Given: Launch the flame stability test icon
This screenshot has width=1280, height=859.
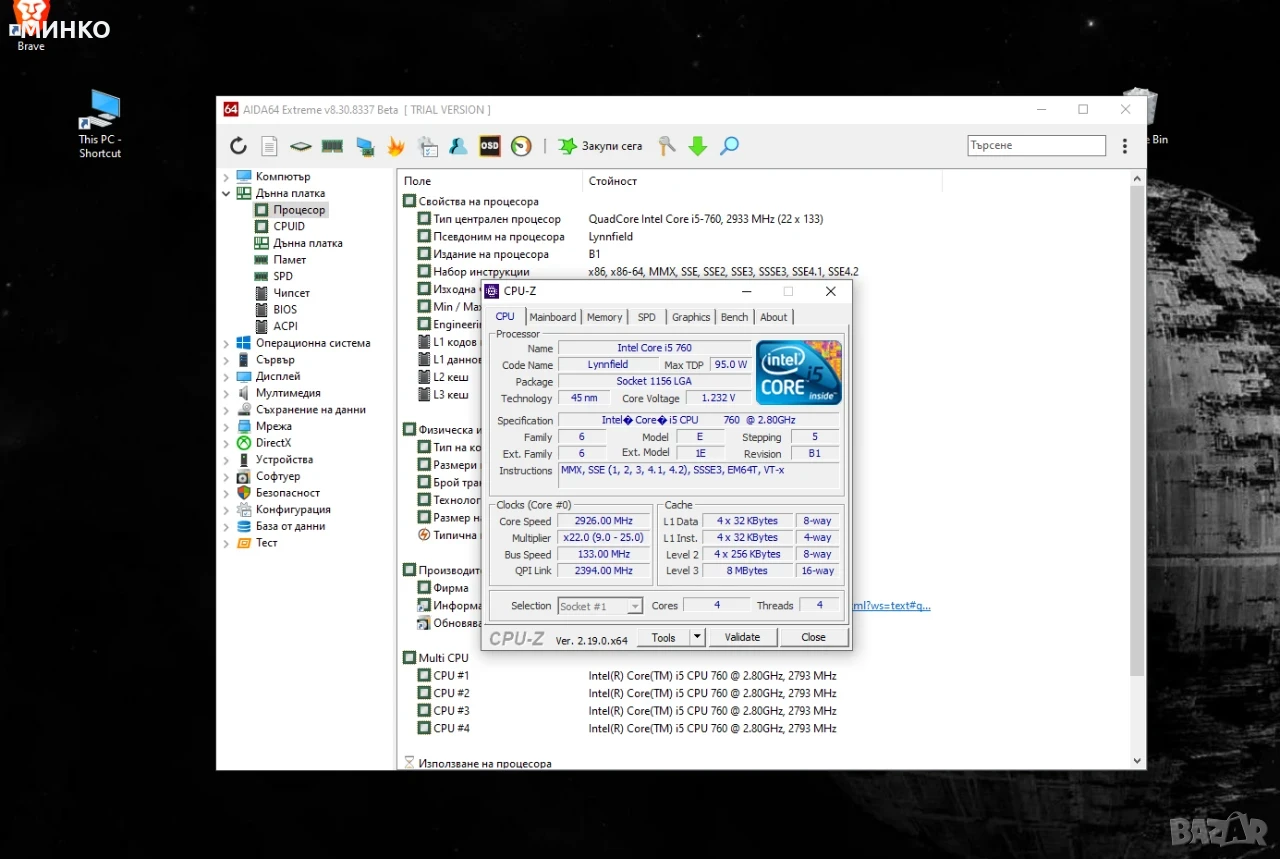Looking at the screenshot, I should click(396, 146).
